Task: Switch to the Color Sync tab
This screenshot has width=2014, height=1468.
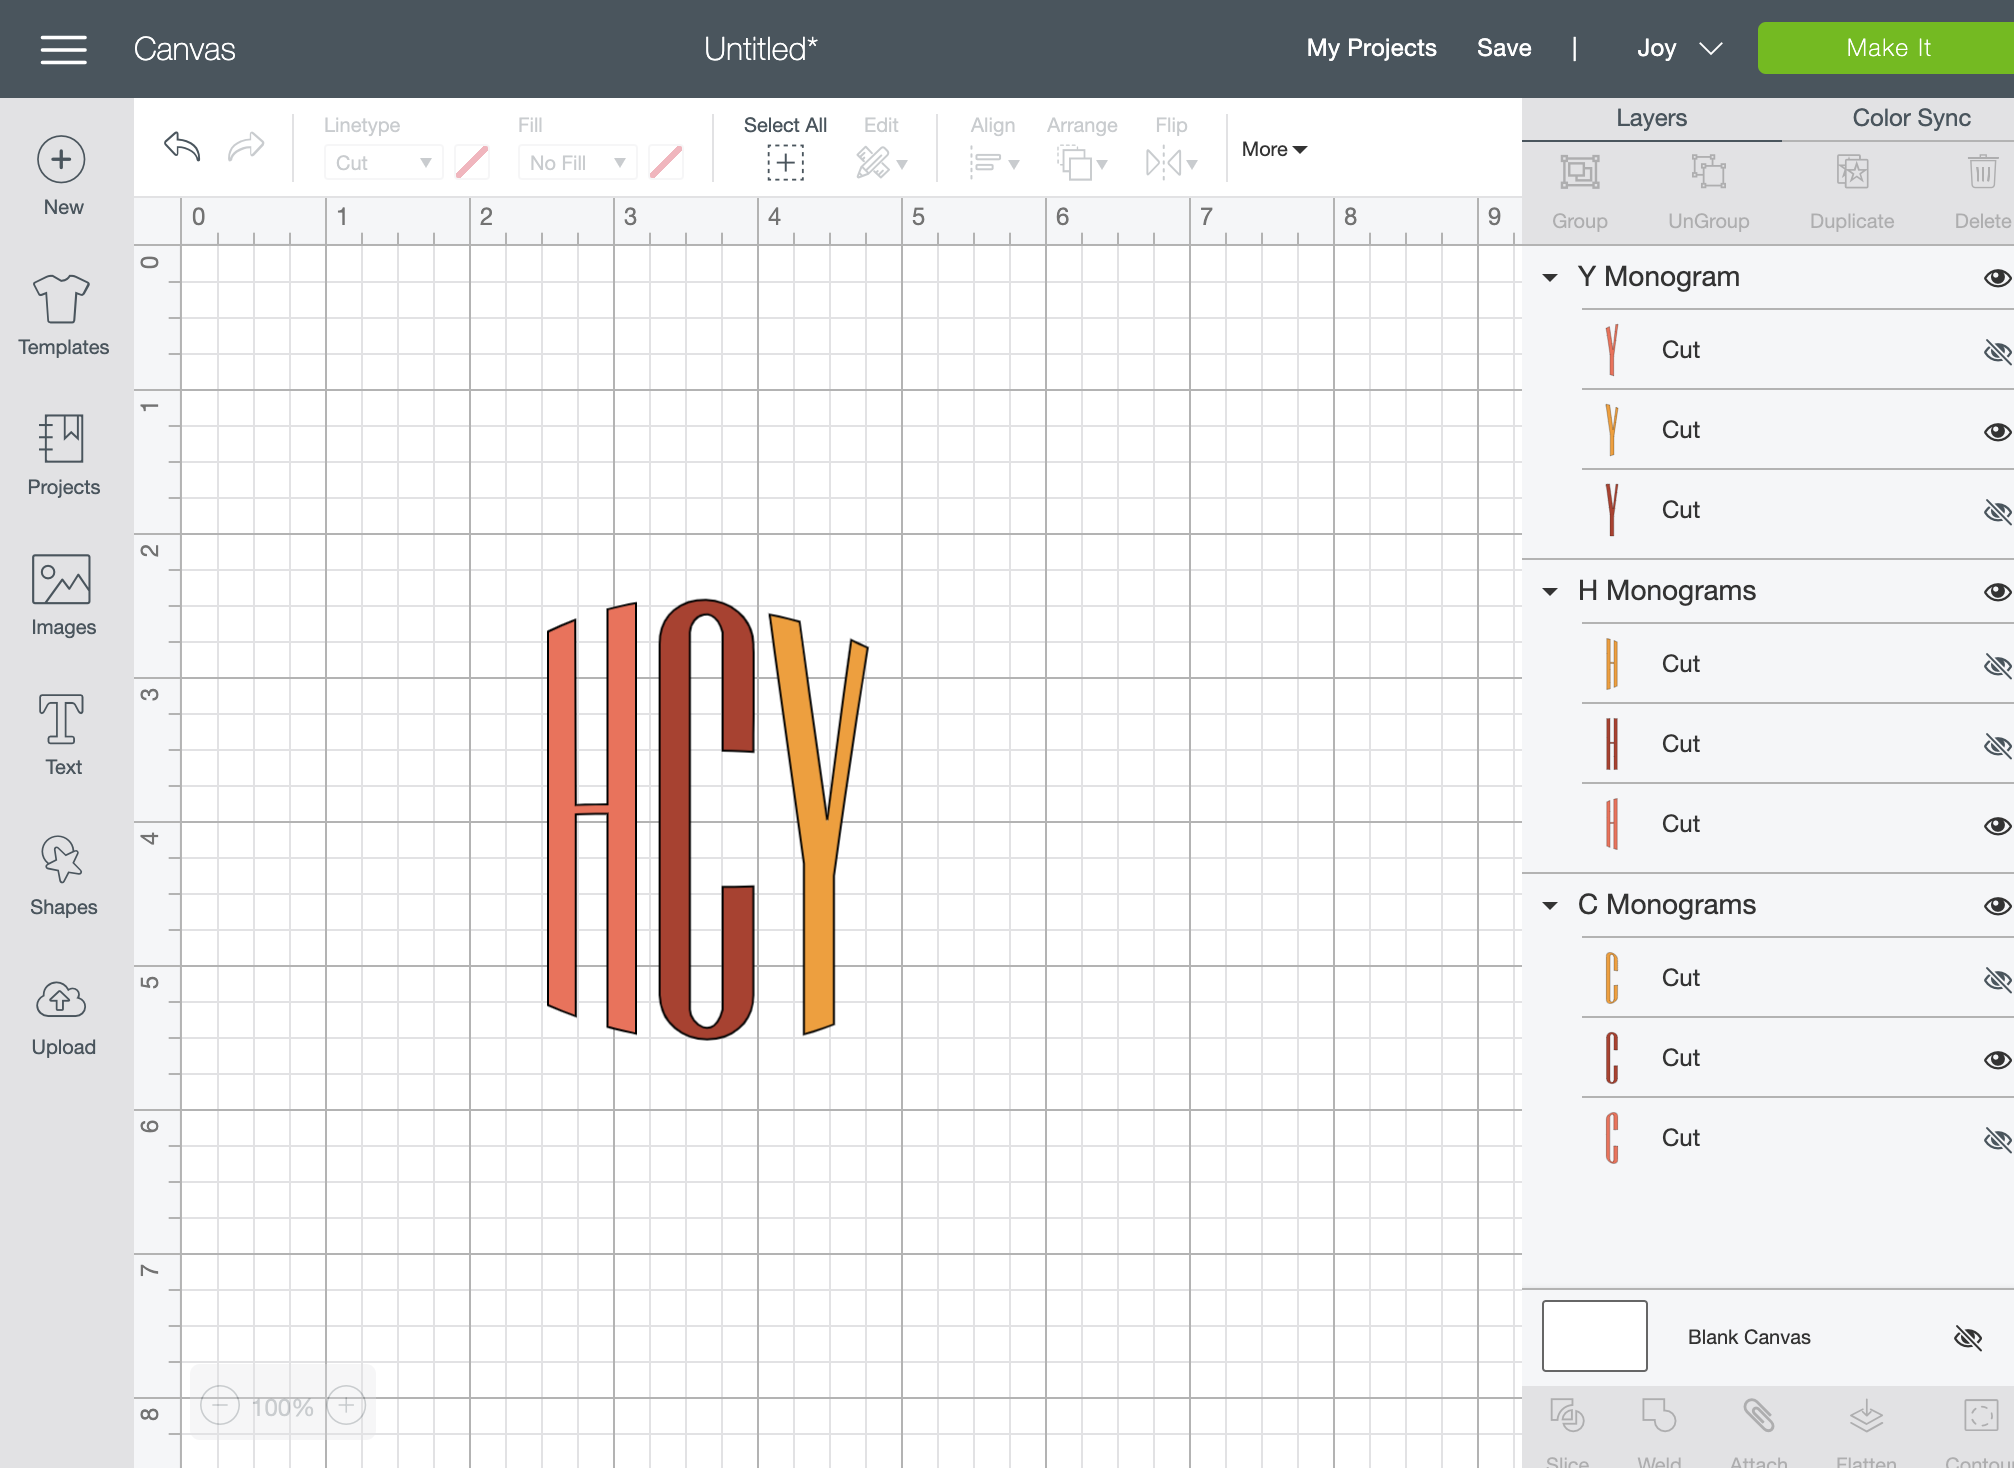Action: (x=1911, y=118)
